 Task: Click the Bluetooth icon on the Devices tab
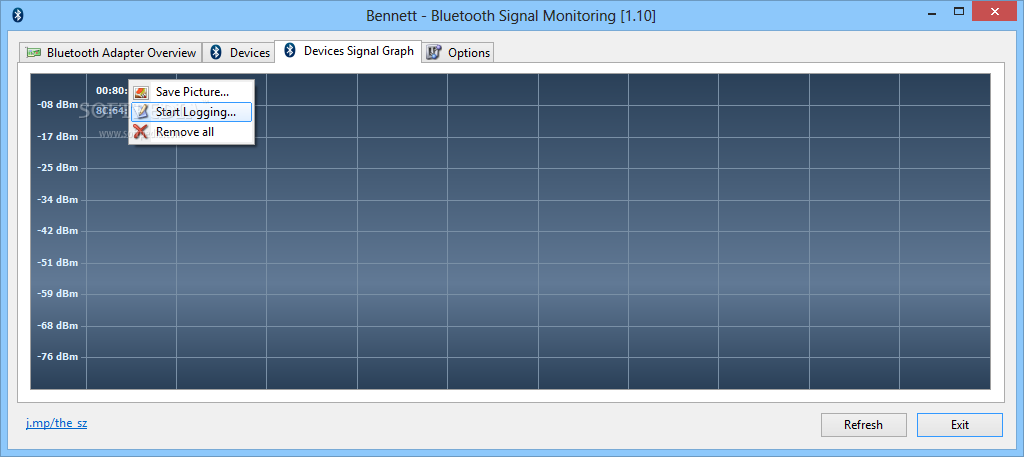coord(217,52)
